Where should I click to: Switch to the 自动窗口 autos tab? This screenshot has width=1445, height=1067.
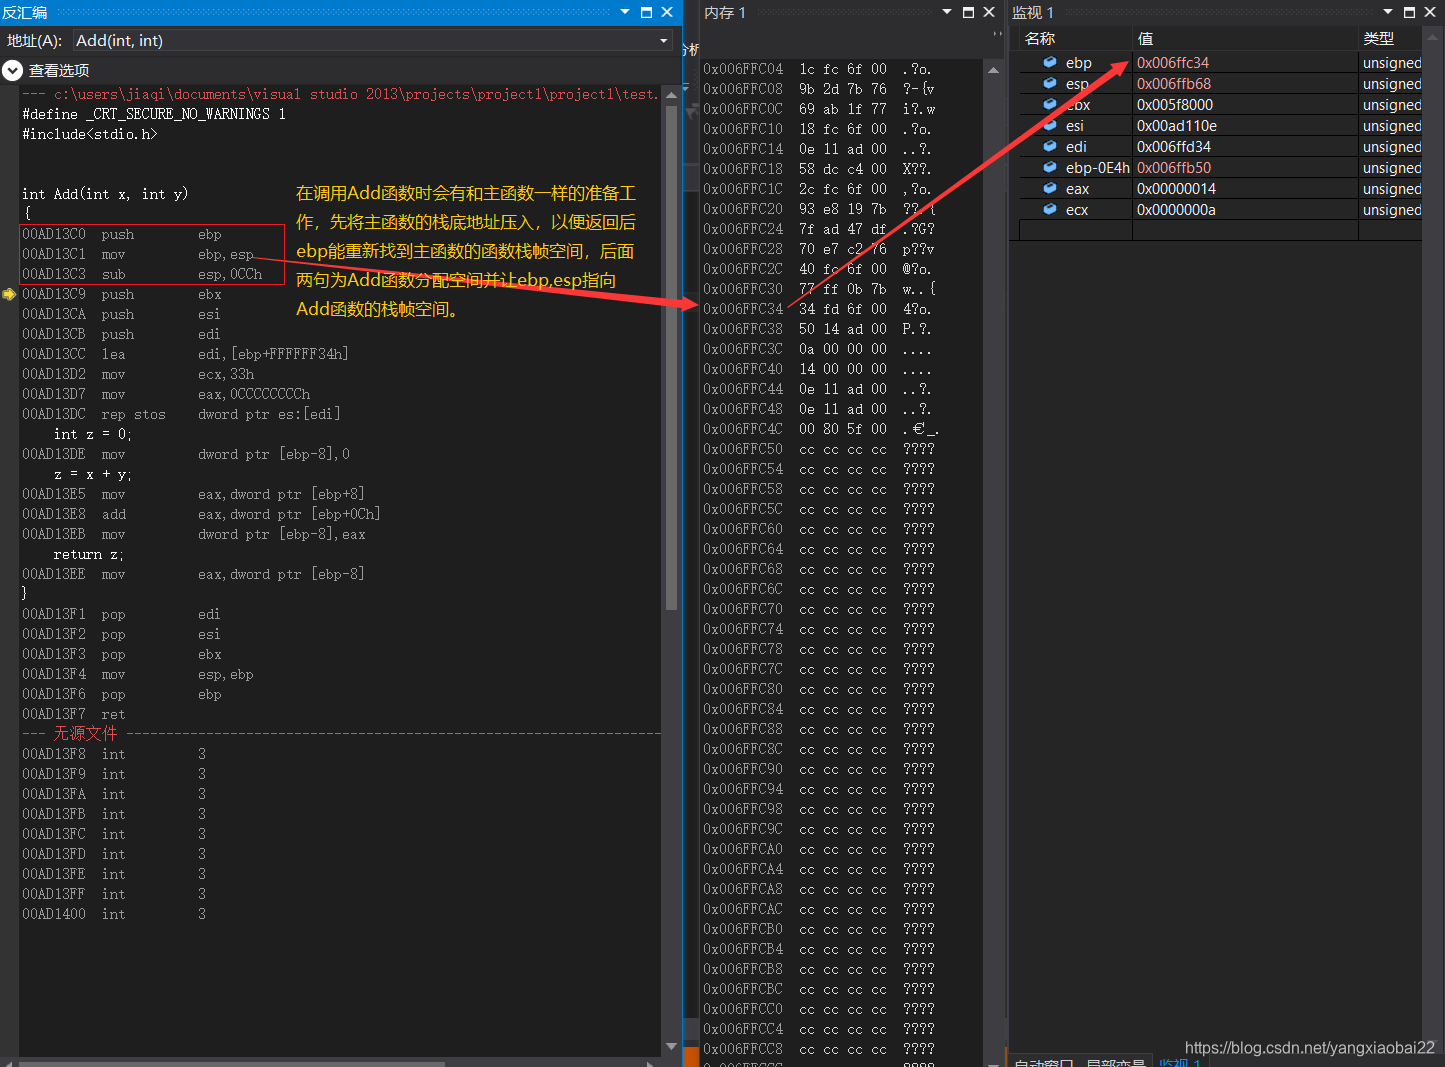tap(1043, 1062)
